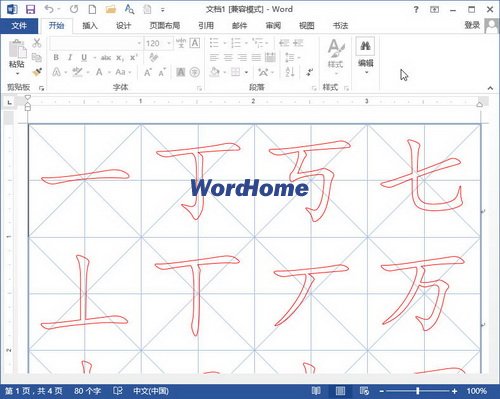Click the 100% zoom level
The height and width of the screenshot is (399, 500).
pos(477,391)
